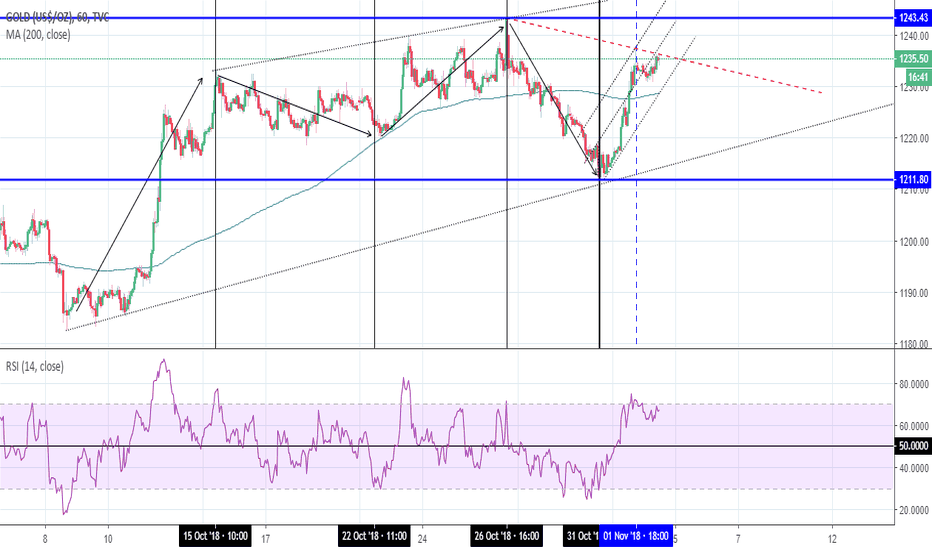Select the blue dashed vertical line
Viewport: 932px width, 550px height.
point(637,238)
